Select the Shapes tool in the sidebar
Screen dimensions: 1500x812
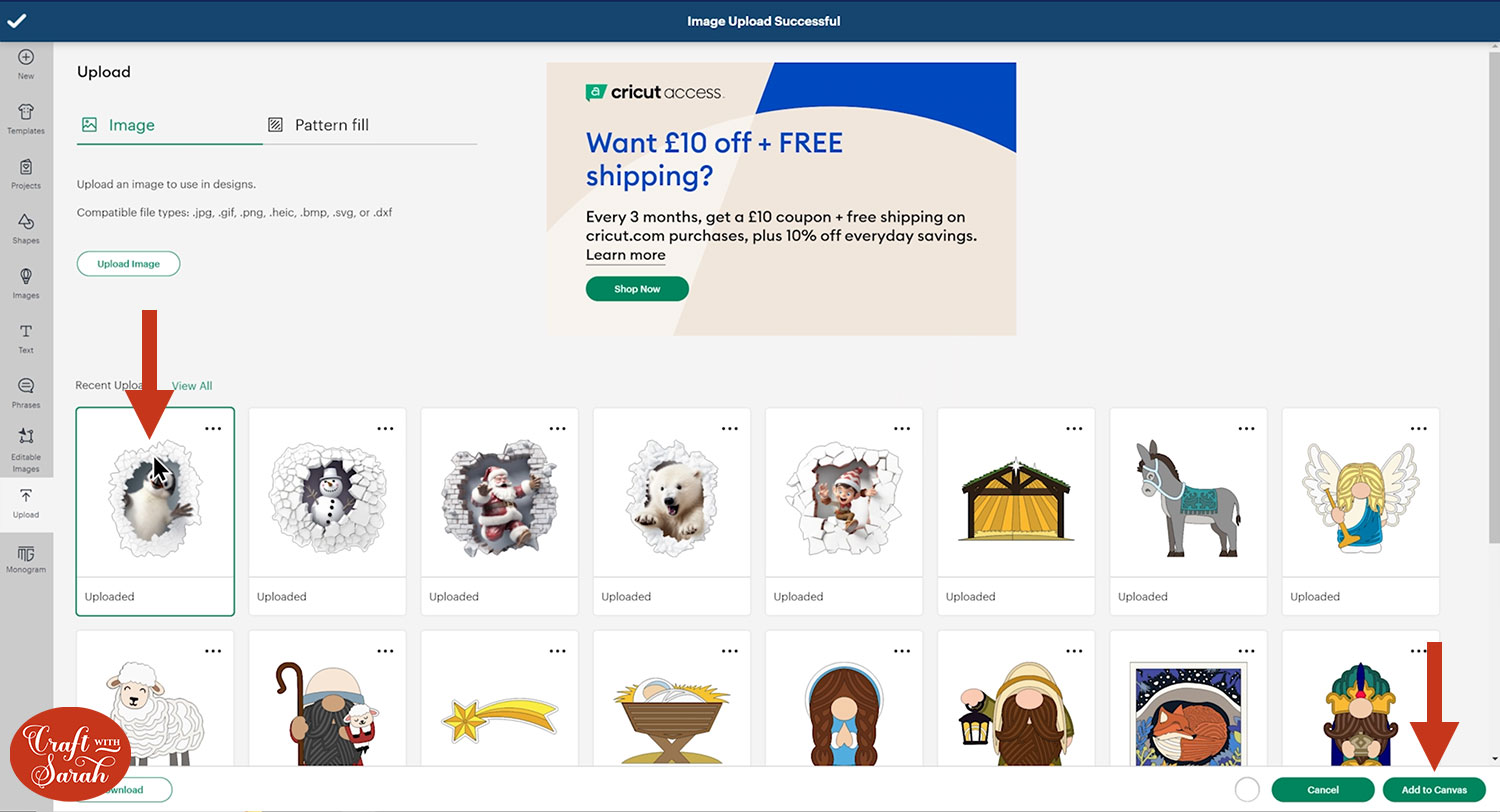[26, 229]
